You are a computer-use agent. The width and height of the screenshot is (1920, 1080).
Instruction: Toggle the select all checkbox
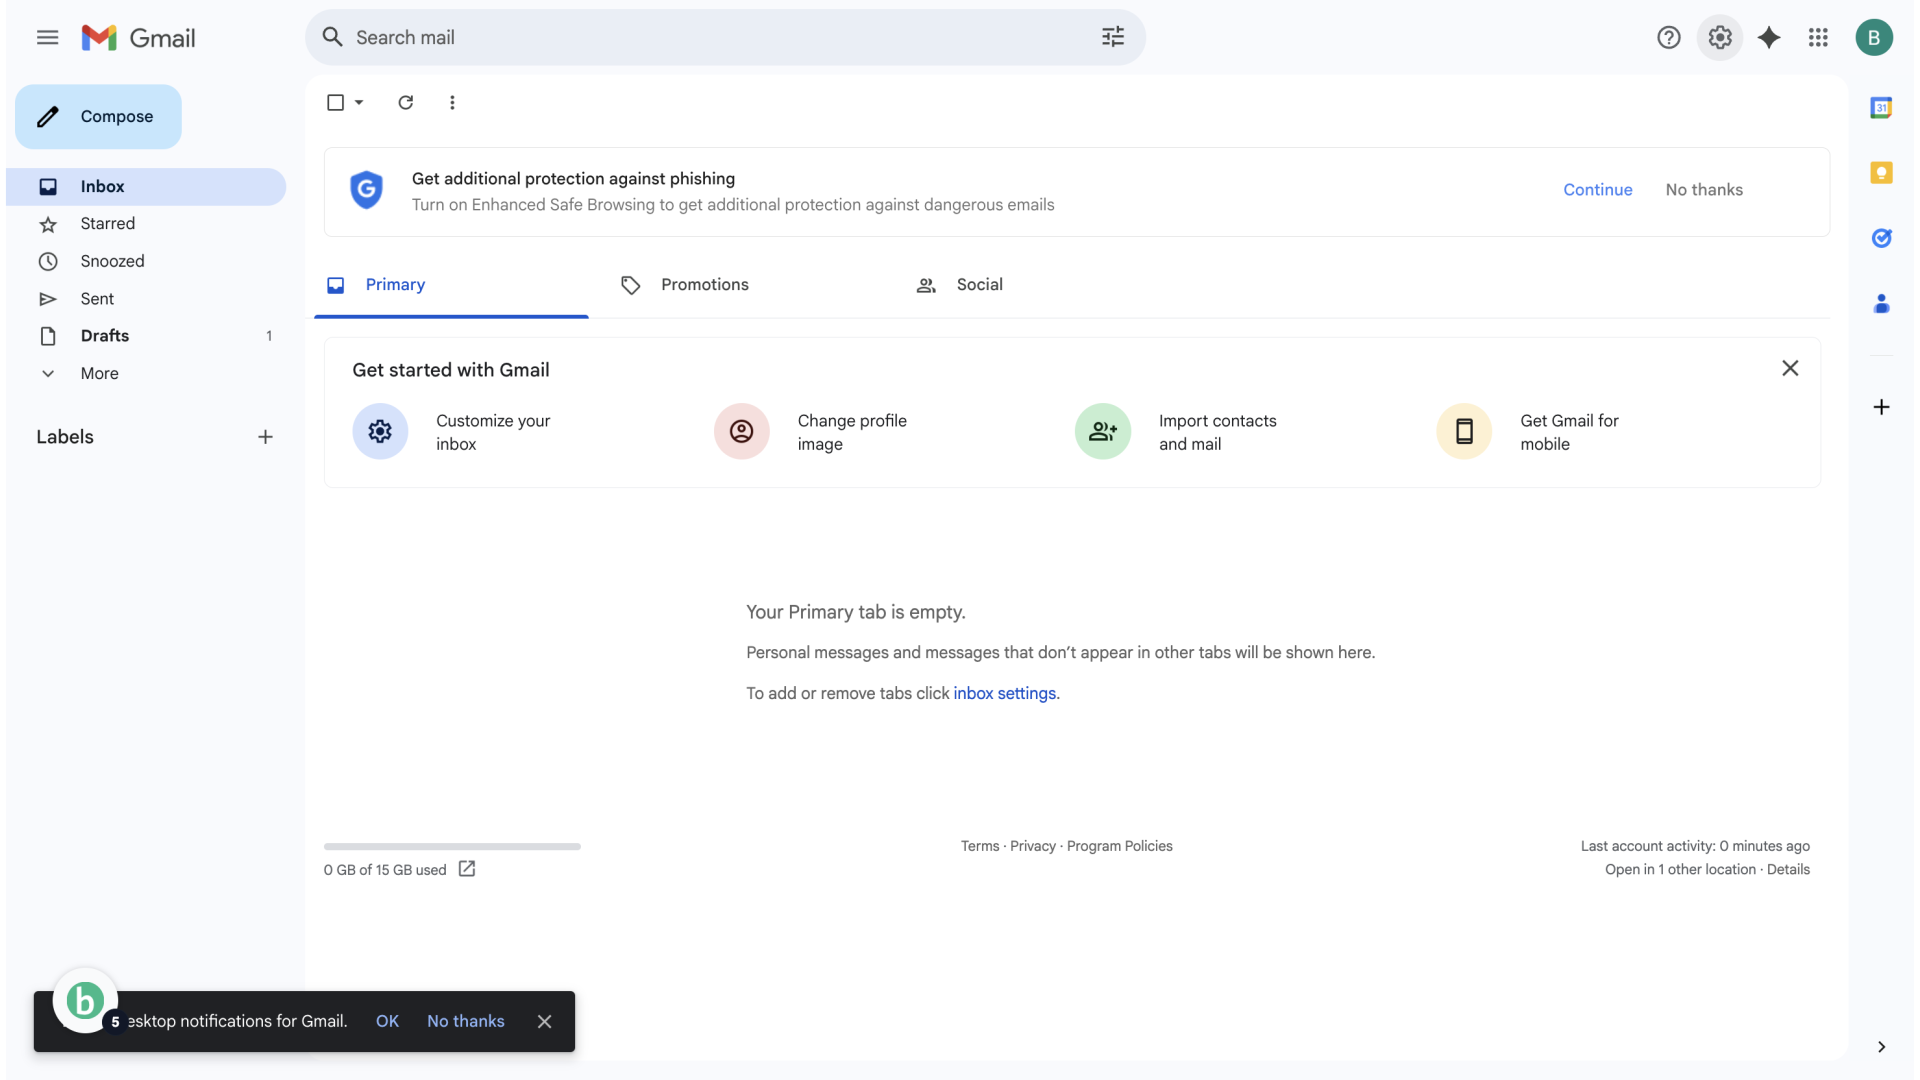tap(335, 102)
